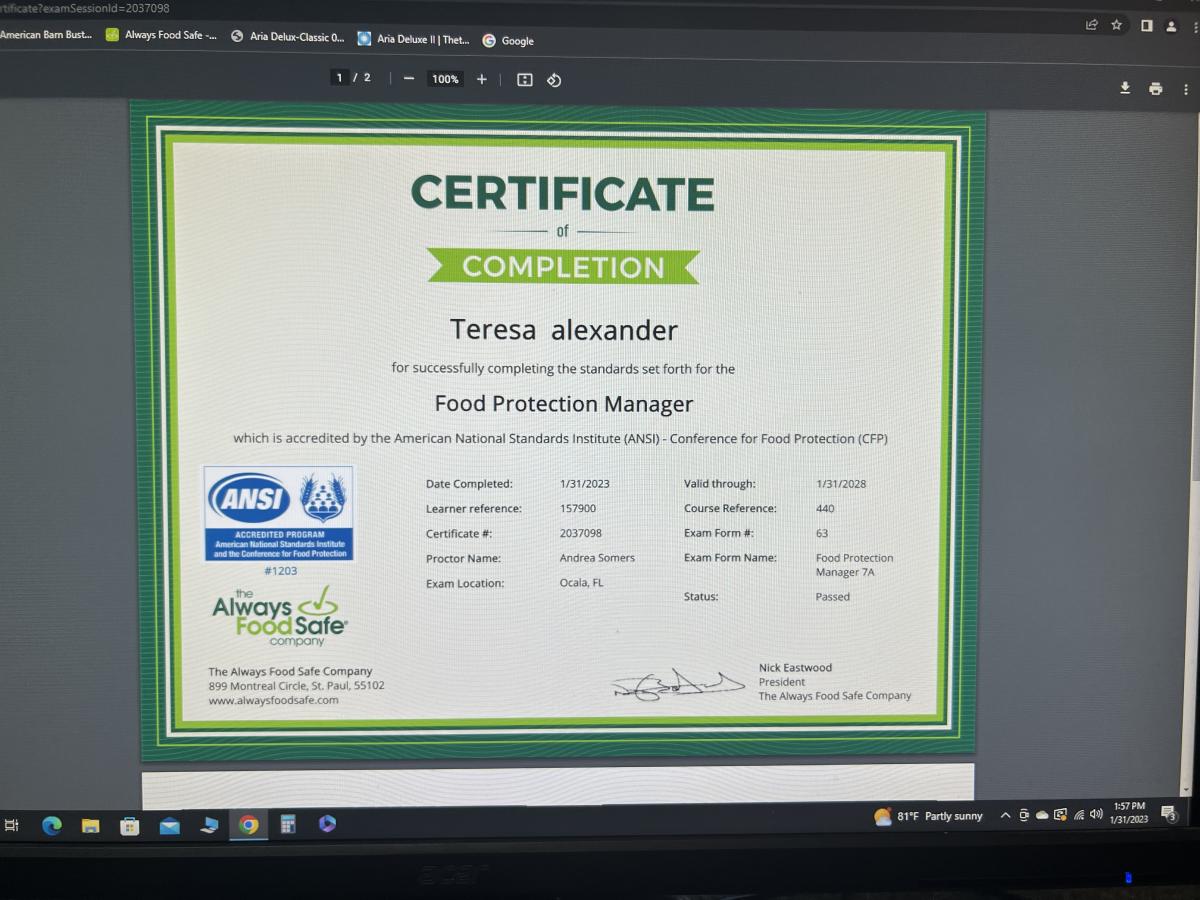Viewport: 1200px width, 900px height.
Task: Open the Always Food Safe bookmark
Action: click(x=161, y=35)
